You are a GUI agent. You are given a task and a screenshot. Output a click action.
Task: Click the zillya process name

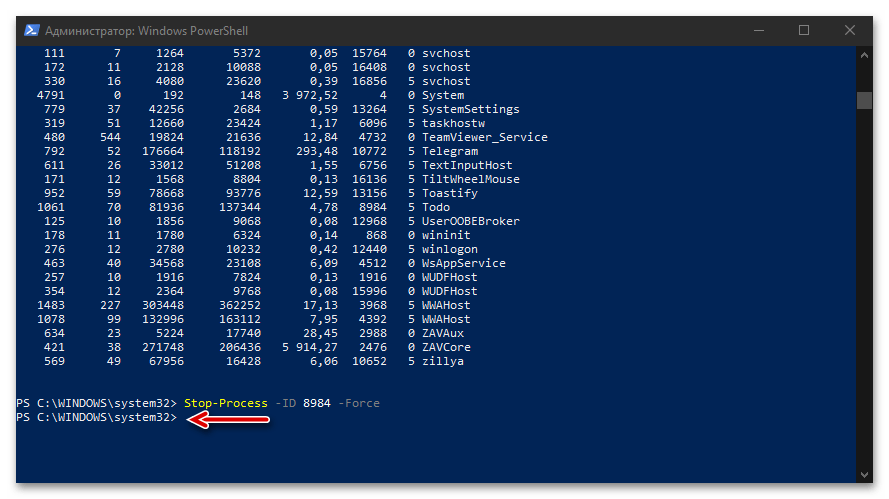coord(443,361)
